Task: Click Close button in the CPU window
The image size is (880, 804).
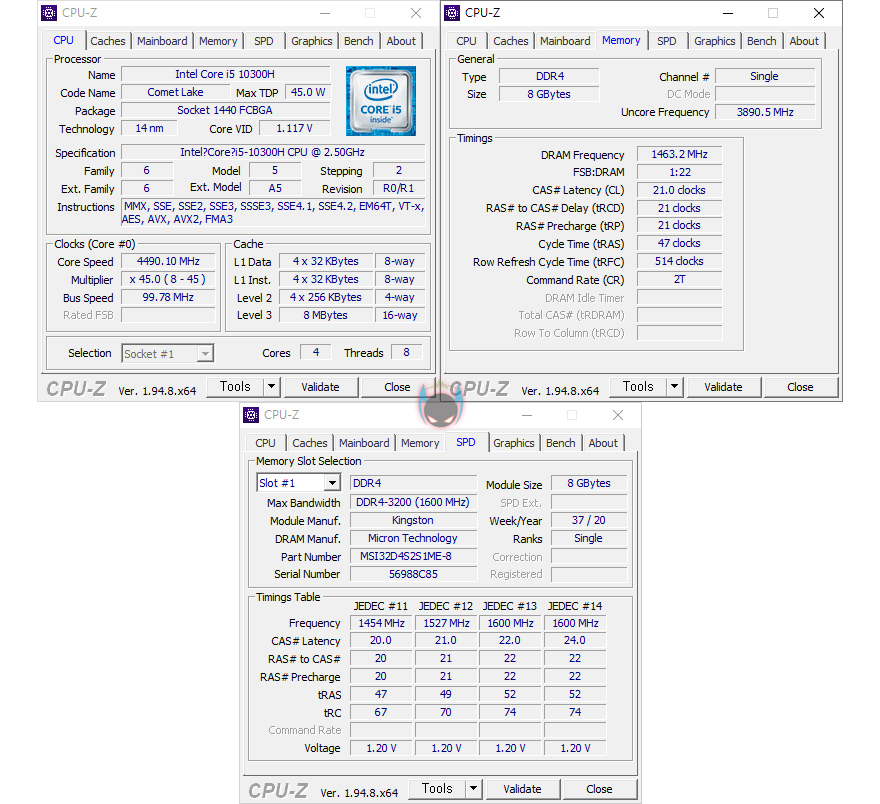Action: point(397,387)
